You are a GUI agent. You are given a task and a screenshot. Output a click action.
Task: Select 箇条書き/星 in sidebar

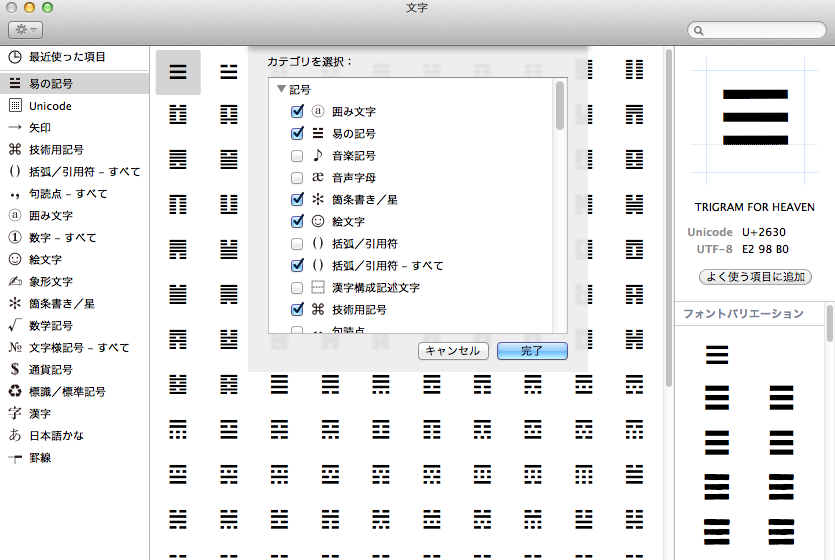[x=75, y=303]
